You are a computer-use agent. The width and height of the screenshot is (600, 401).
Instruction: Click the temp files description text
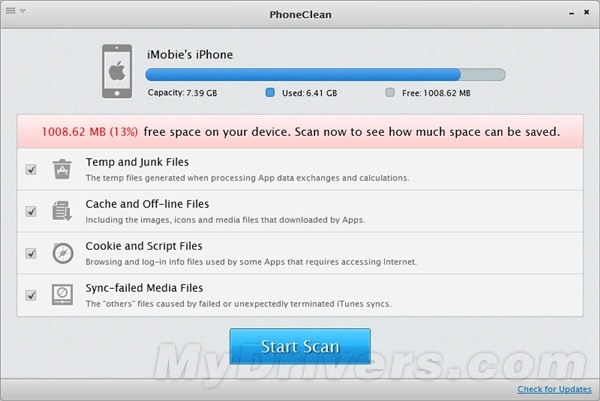[248, 178]
